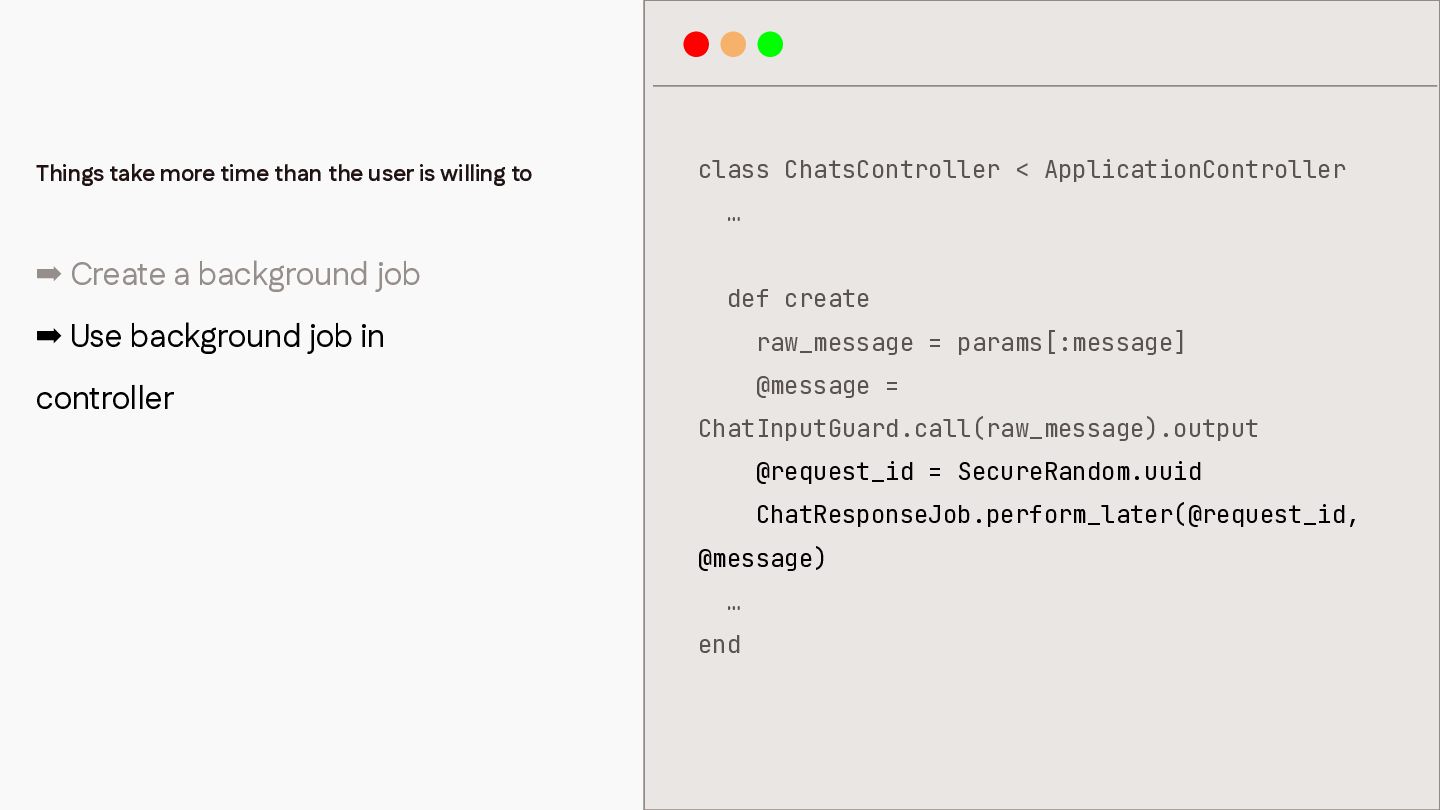Click the arrow before 'Use background job in'
The image size is (1440, 810).
point(49,336)
